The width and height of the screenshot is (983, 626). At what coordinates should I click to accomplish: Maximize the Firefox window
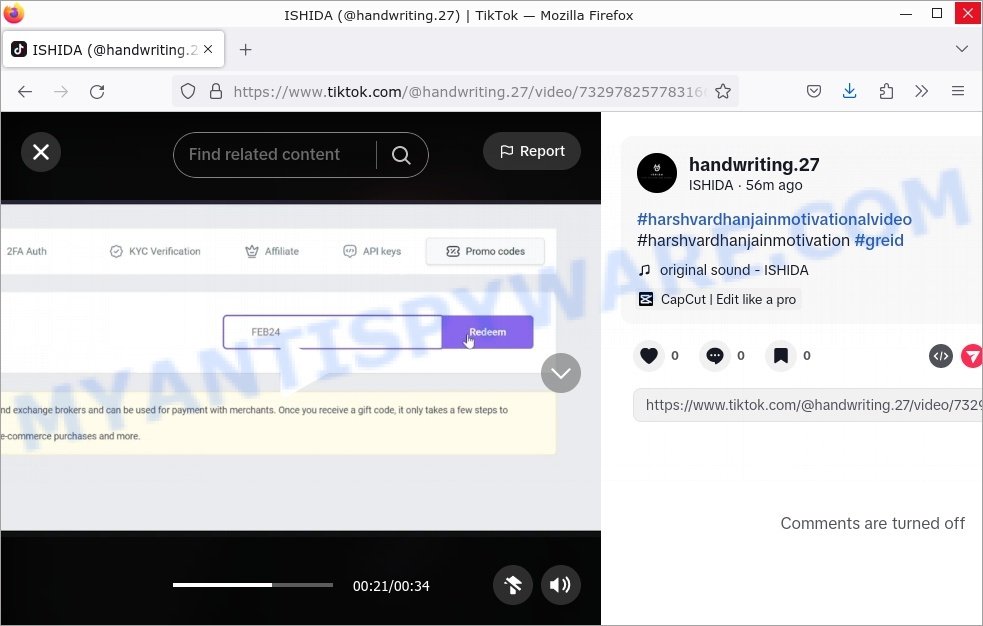coord(937,14)
